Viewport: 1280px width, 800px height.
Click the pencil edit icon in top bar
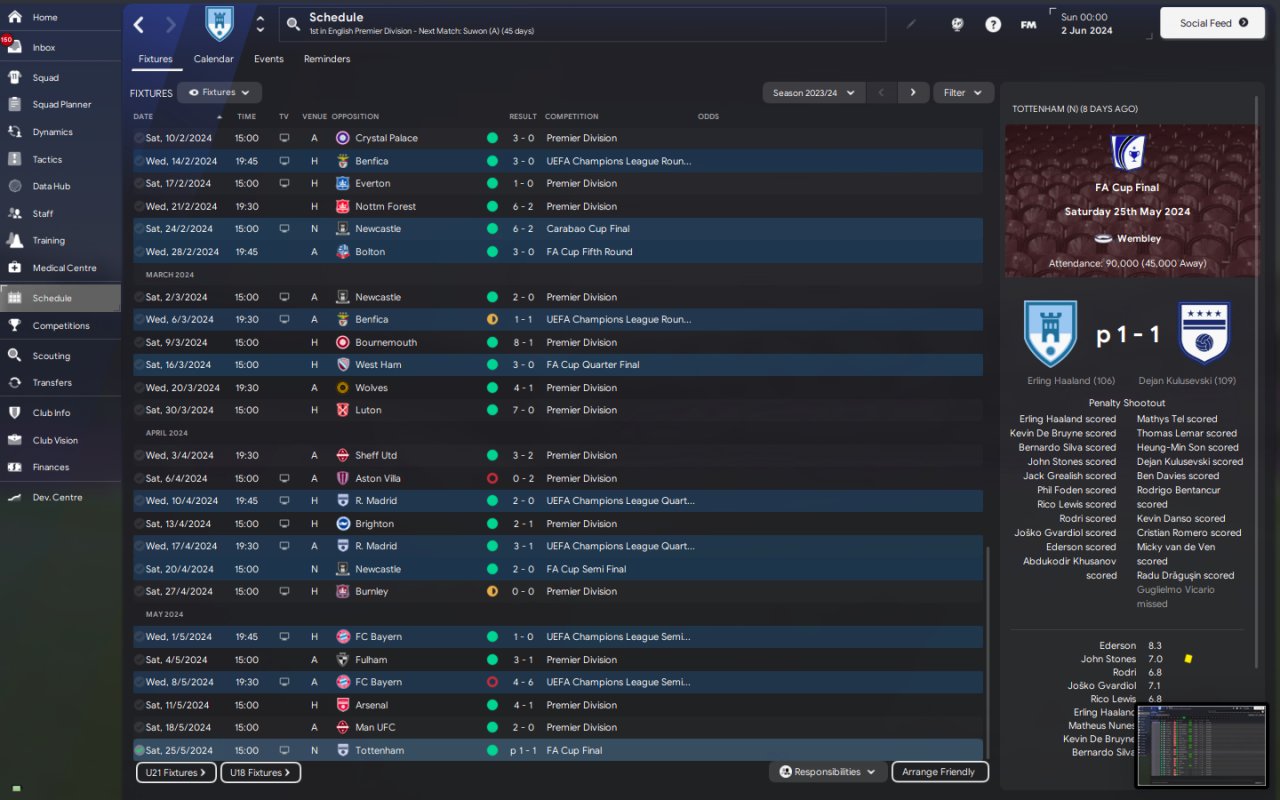coord(911,24)
